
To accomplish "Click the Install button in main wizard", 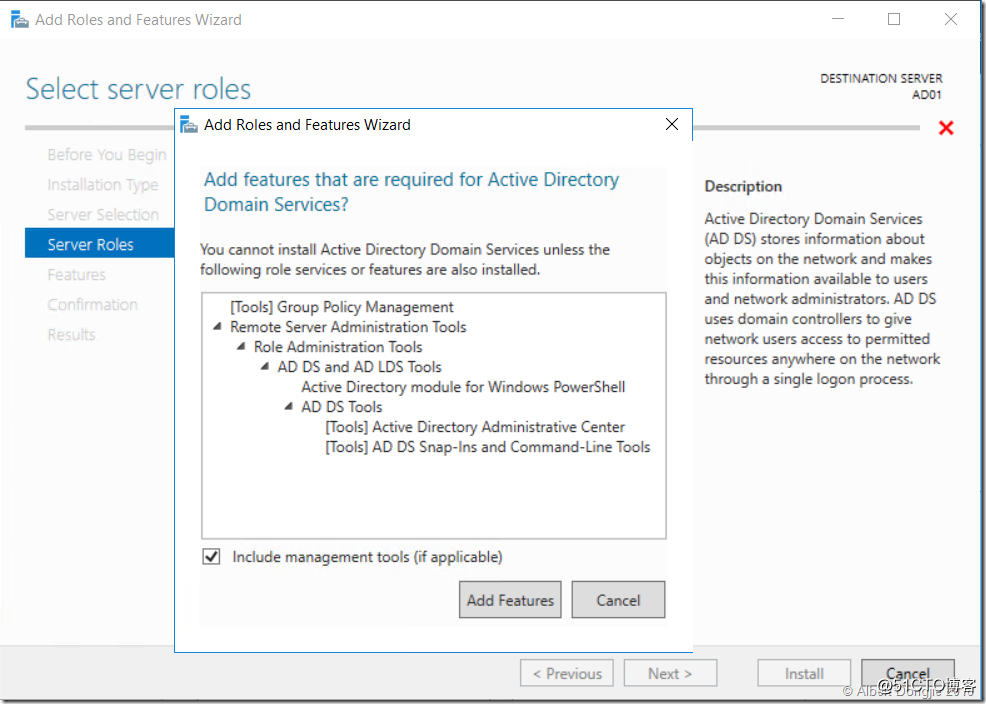I will coord(804,673).
